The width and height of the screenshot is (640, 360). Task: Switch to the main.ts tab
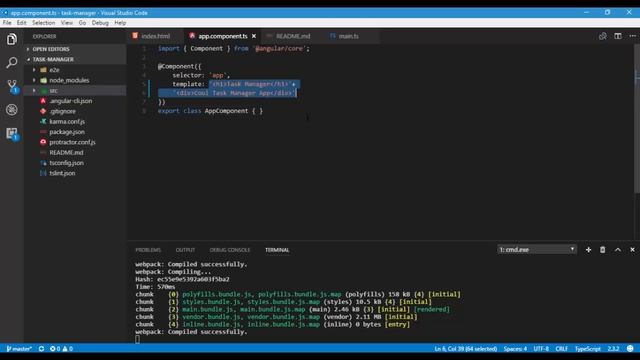click(348, 36)
